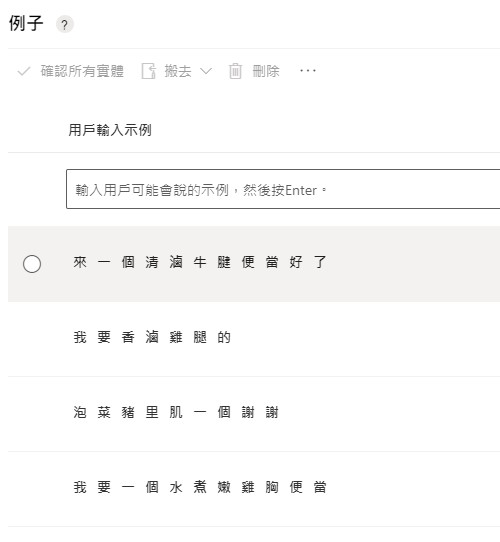Click the 搬去 text label
This screenshot has width=500, height=542.
click(x=178, y=71)
